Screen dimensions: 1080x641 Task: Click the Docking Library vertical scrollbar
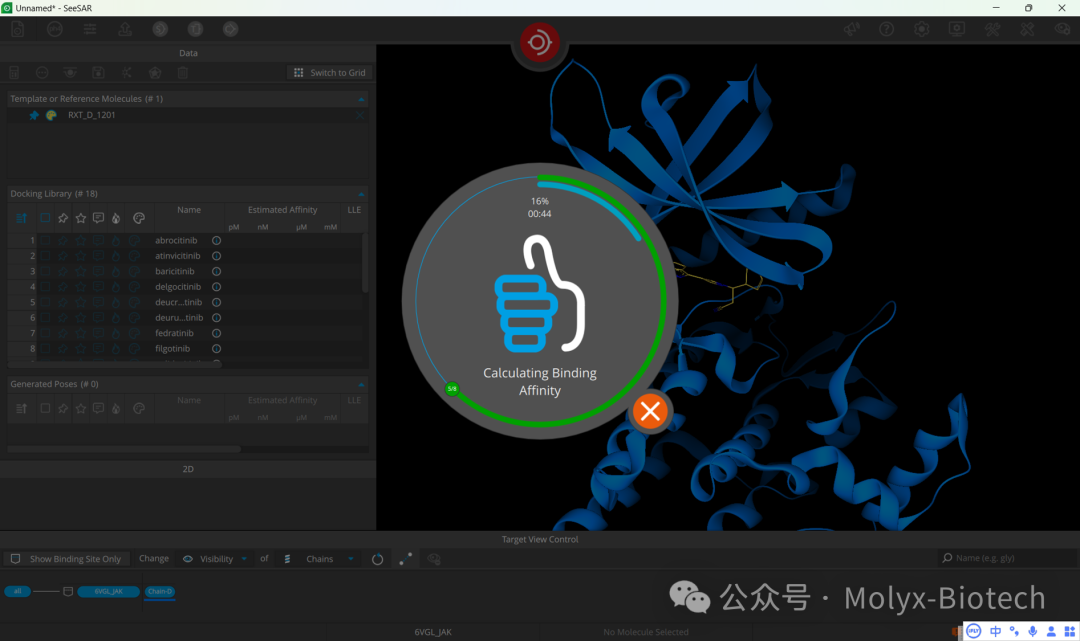tap(364, 263)
